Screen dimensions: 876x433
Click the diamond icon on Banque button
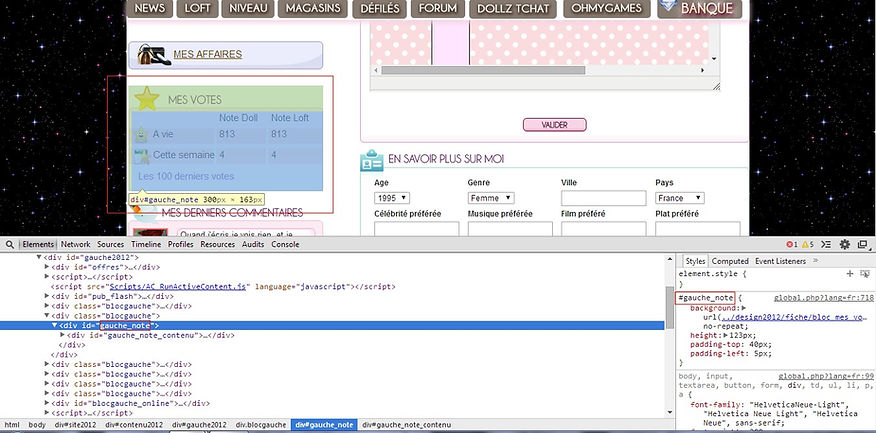(668, 6)
